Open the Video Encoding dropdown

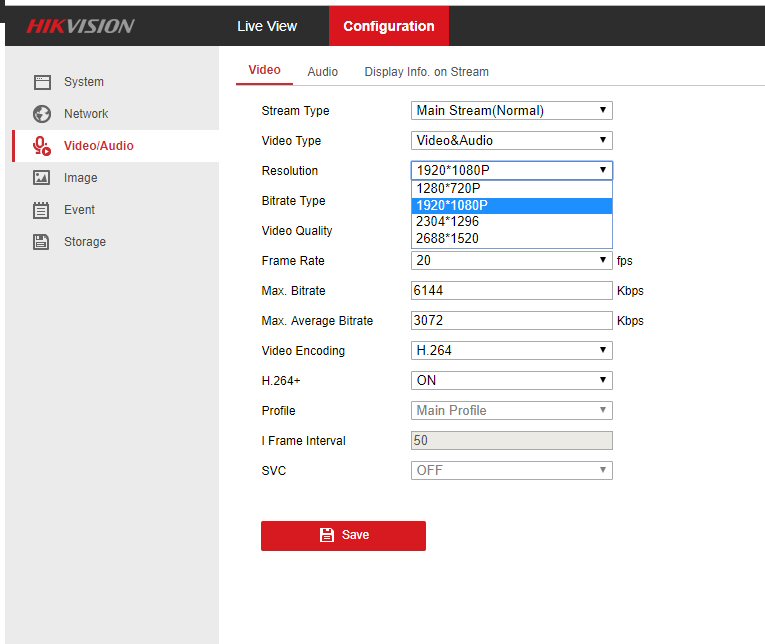point(511,351)
